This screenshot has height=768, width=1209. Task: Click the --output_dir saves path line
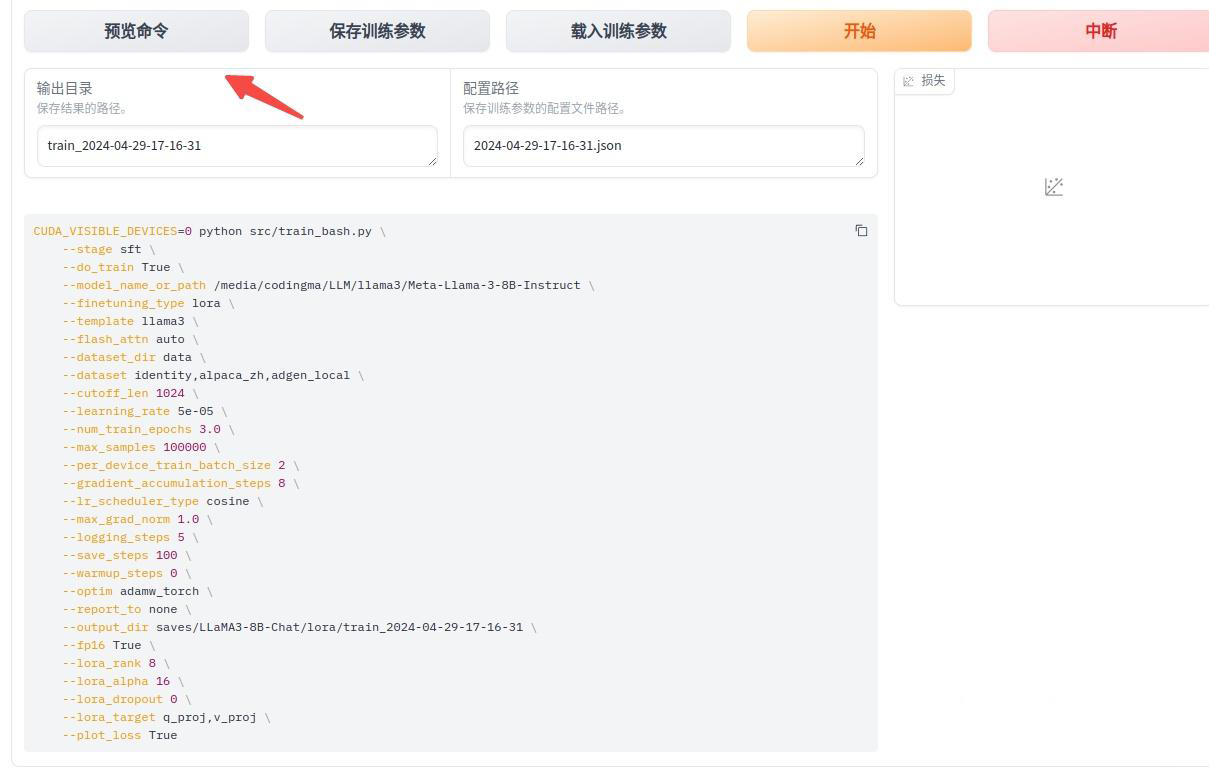(x=299, y=627)
